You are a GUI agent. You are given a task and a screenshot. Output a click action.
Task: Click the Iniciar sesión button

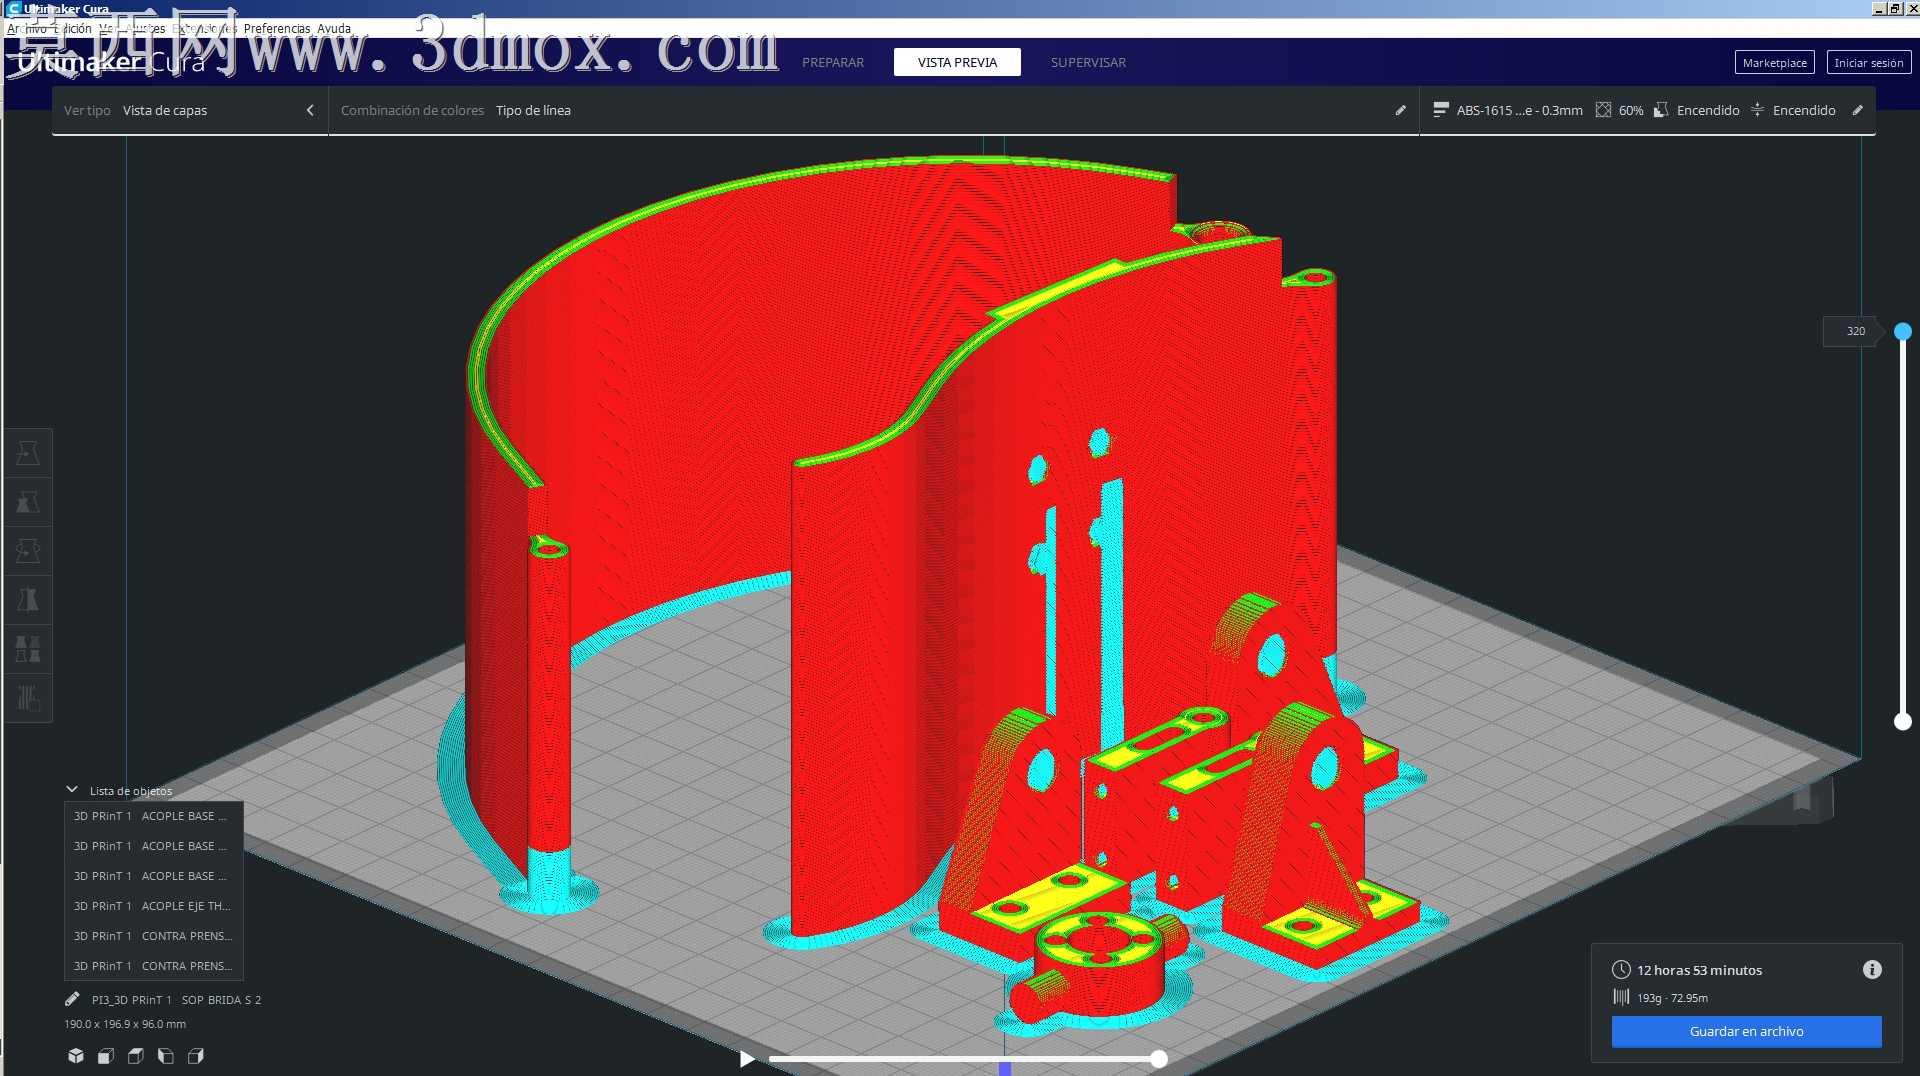1868,62
